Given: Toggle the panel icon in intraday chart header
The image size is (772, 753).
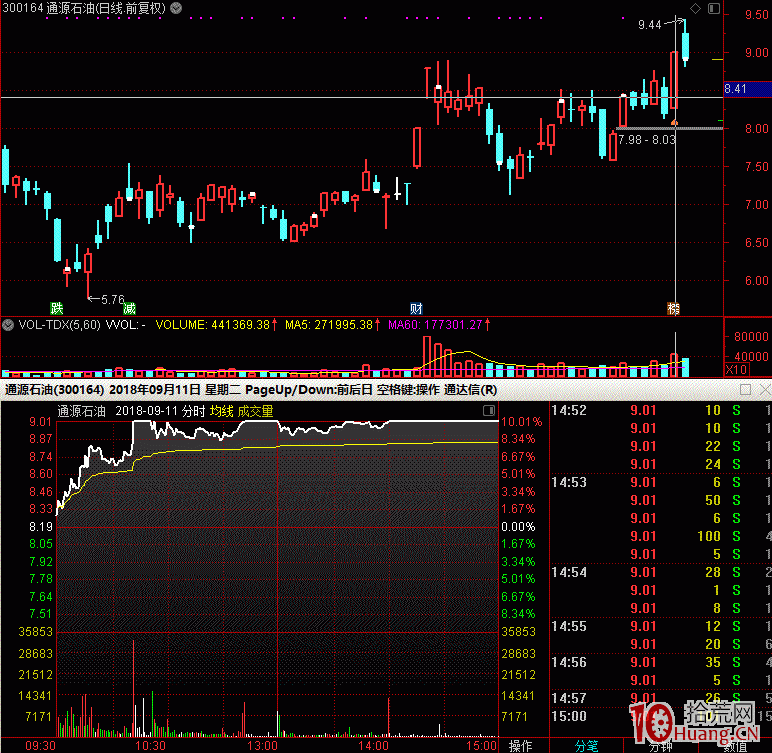Looking at the screenshot, I should tap(489, 410).
